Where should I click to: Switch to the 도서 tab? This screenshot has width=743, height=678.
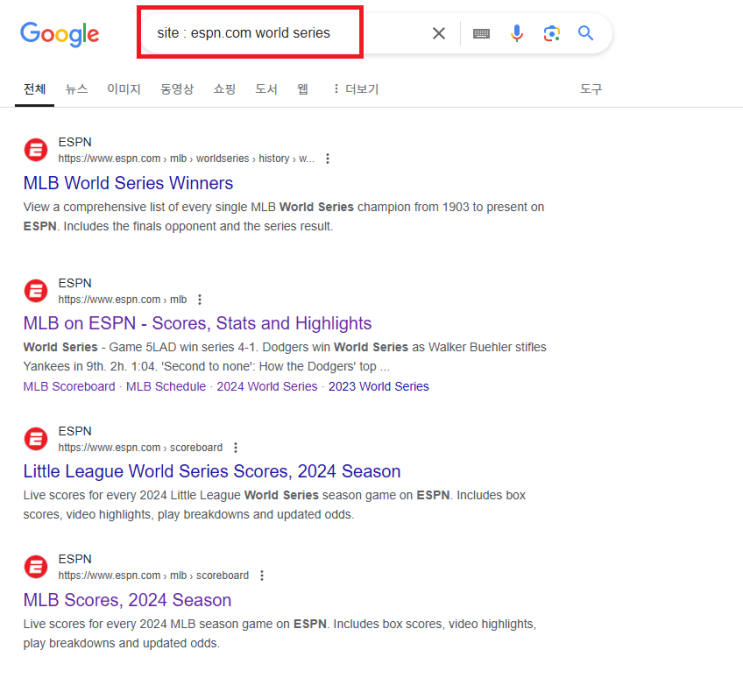266,89
